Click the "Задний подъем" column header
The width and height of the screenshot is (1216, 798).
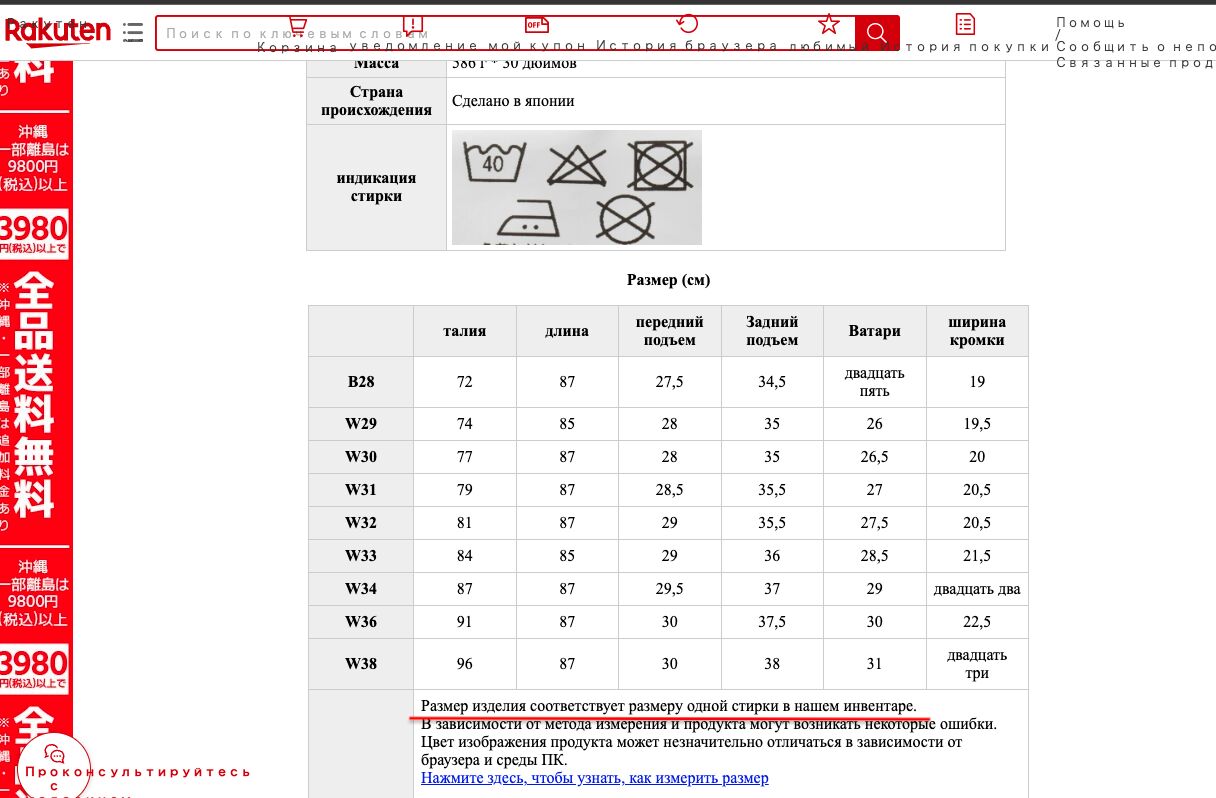coord(772,331)
